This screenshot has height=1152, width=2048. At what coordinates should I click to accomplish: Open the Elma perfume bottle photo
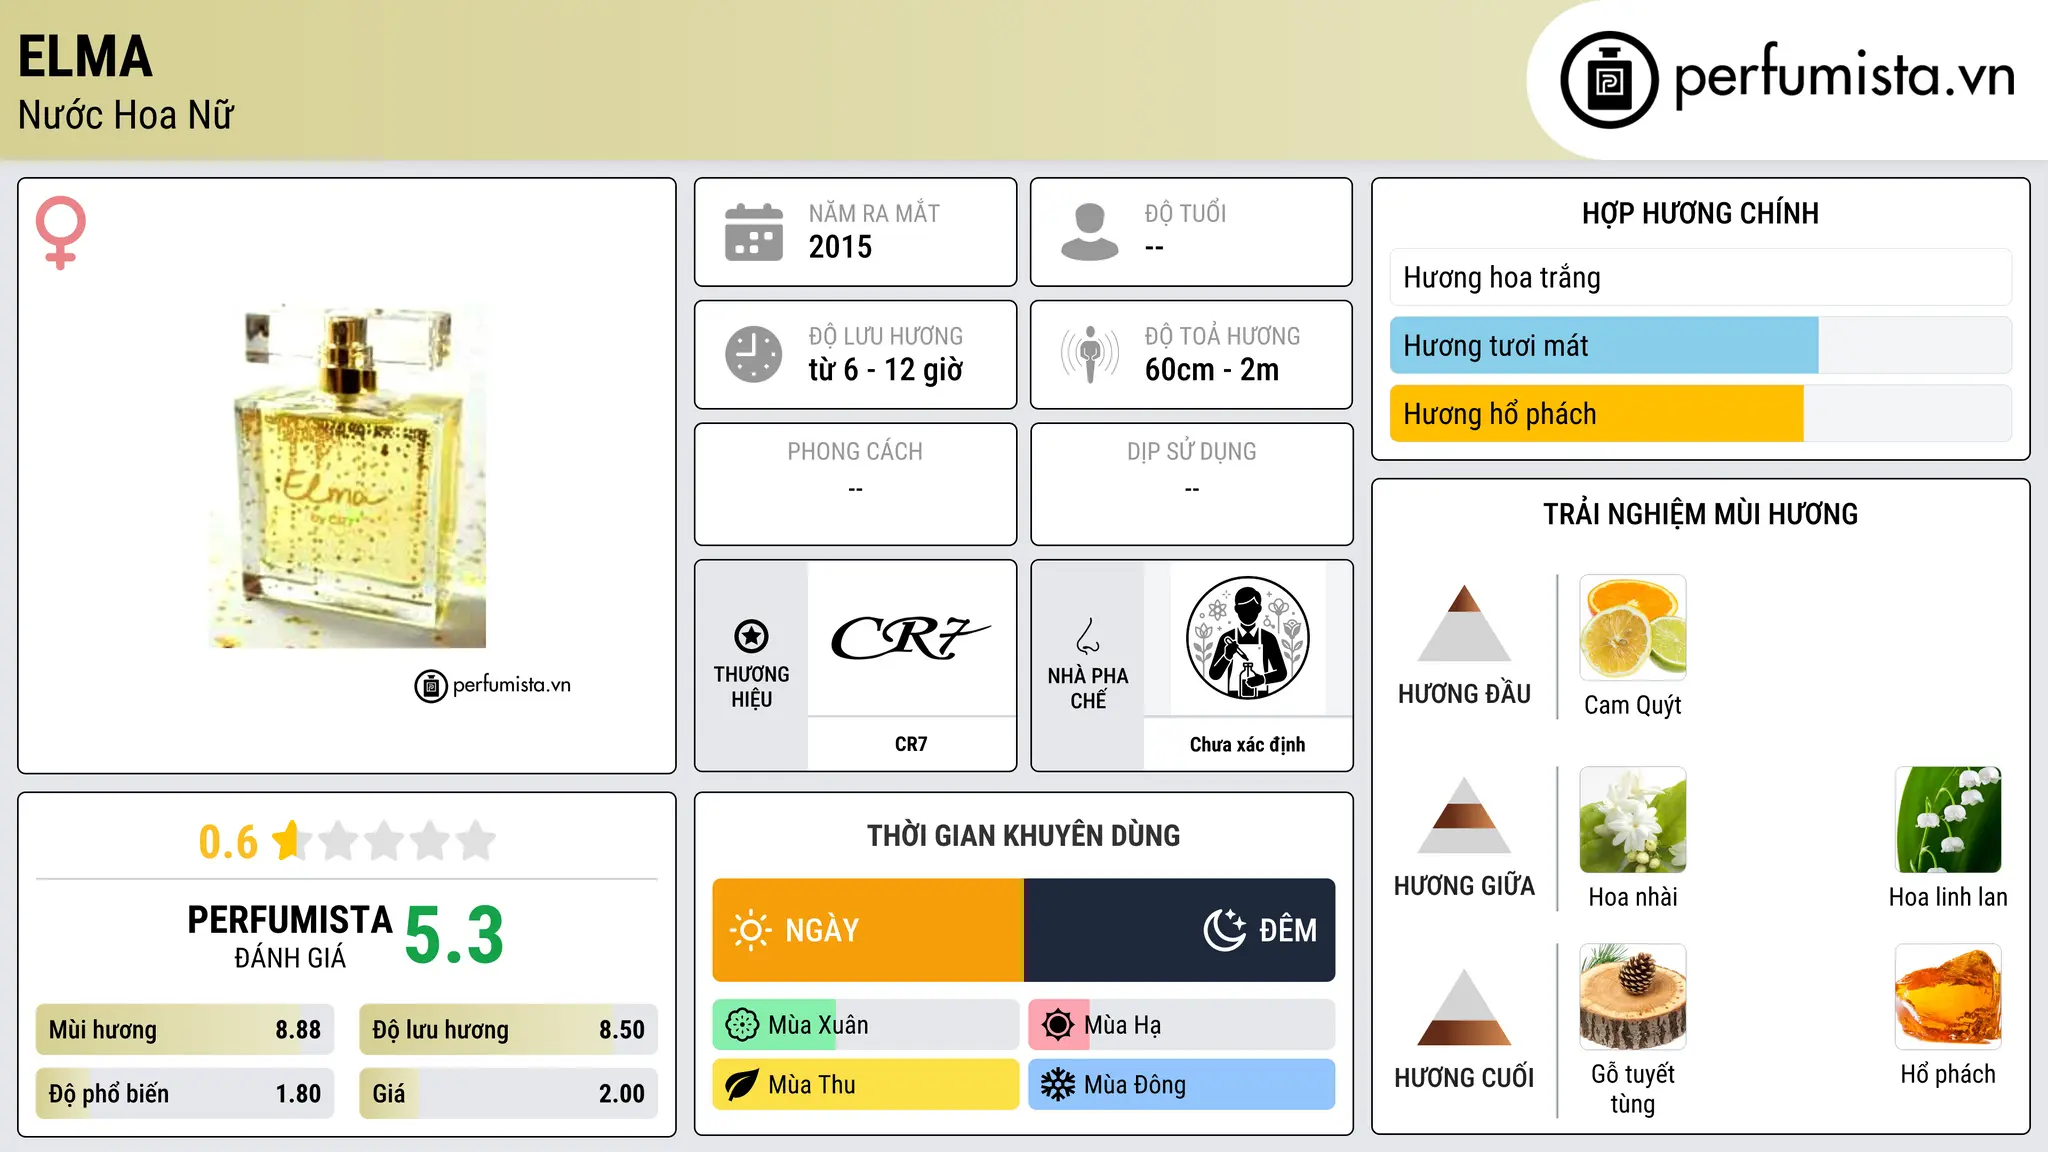[x=347, y=476]
